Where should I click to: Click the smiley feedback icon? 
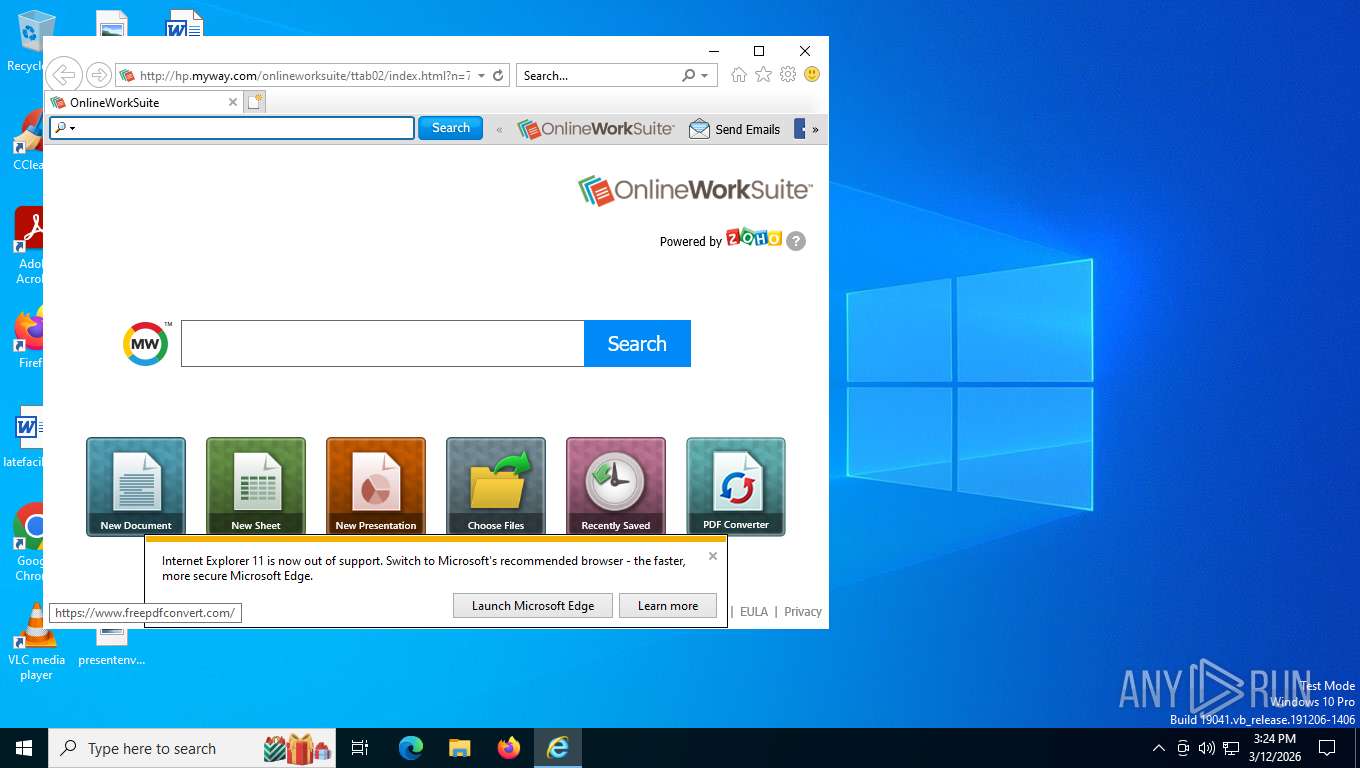(x=812, y=75)
